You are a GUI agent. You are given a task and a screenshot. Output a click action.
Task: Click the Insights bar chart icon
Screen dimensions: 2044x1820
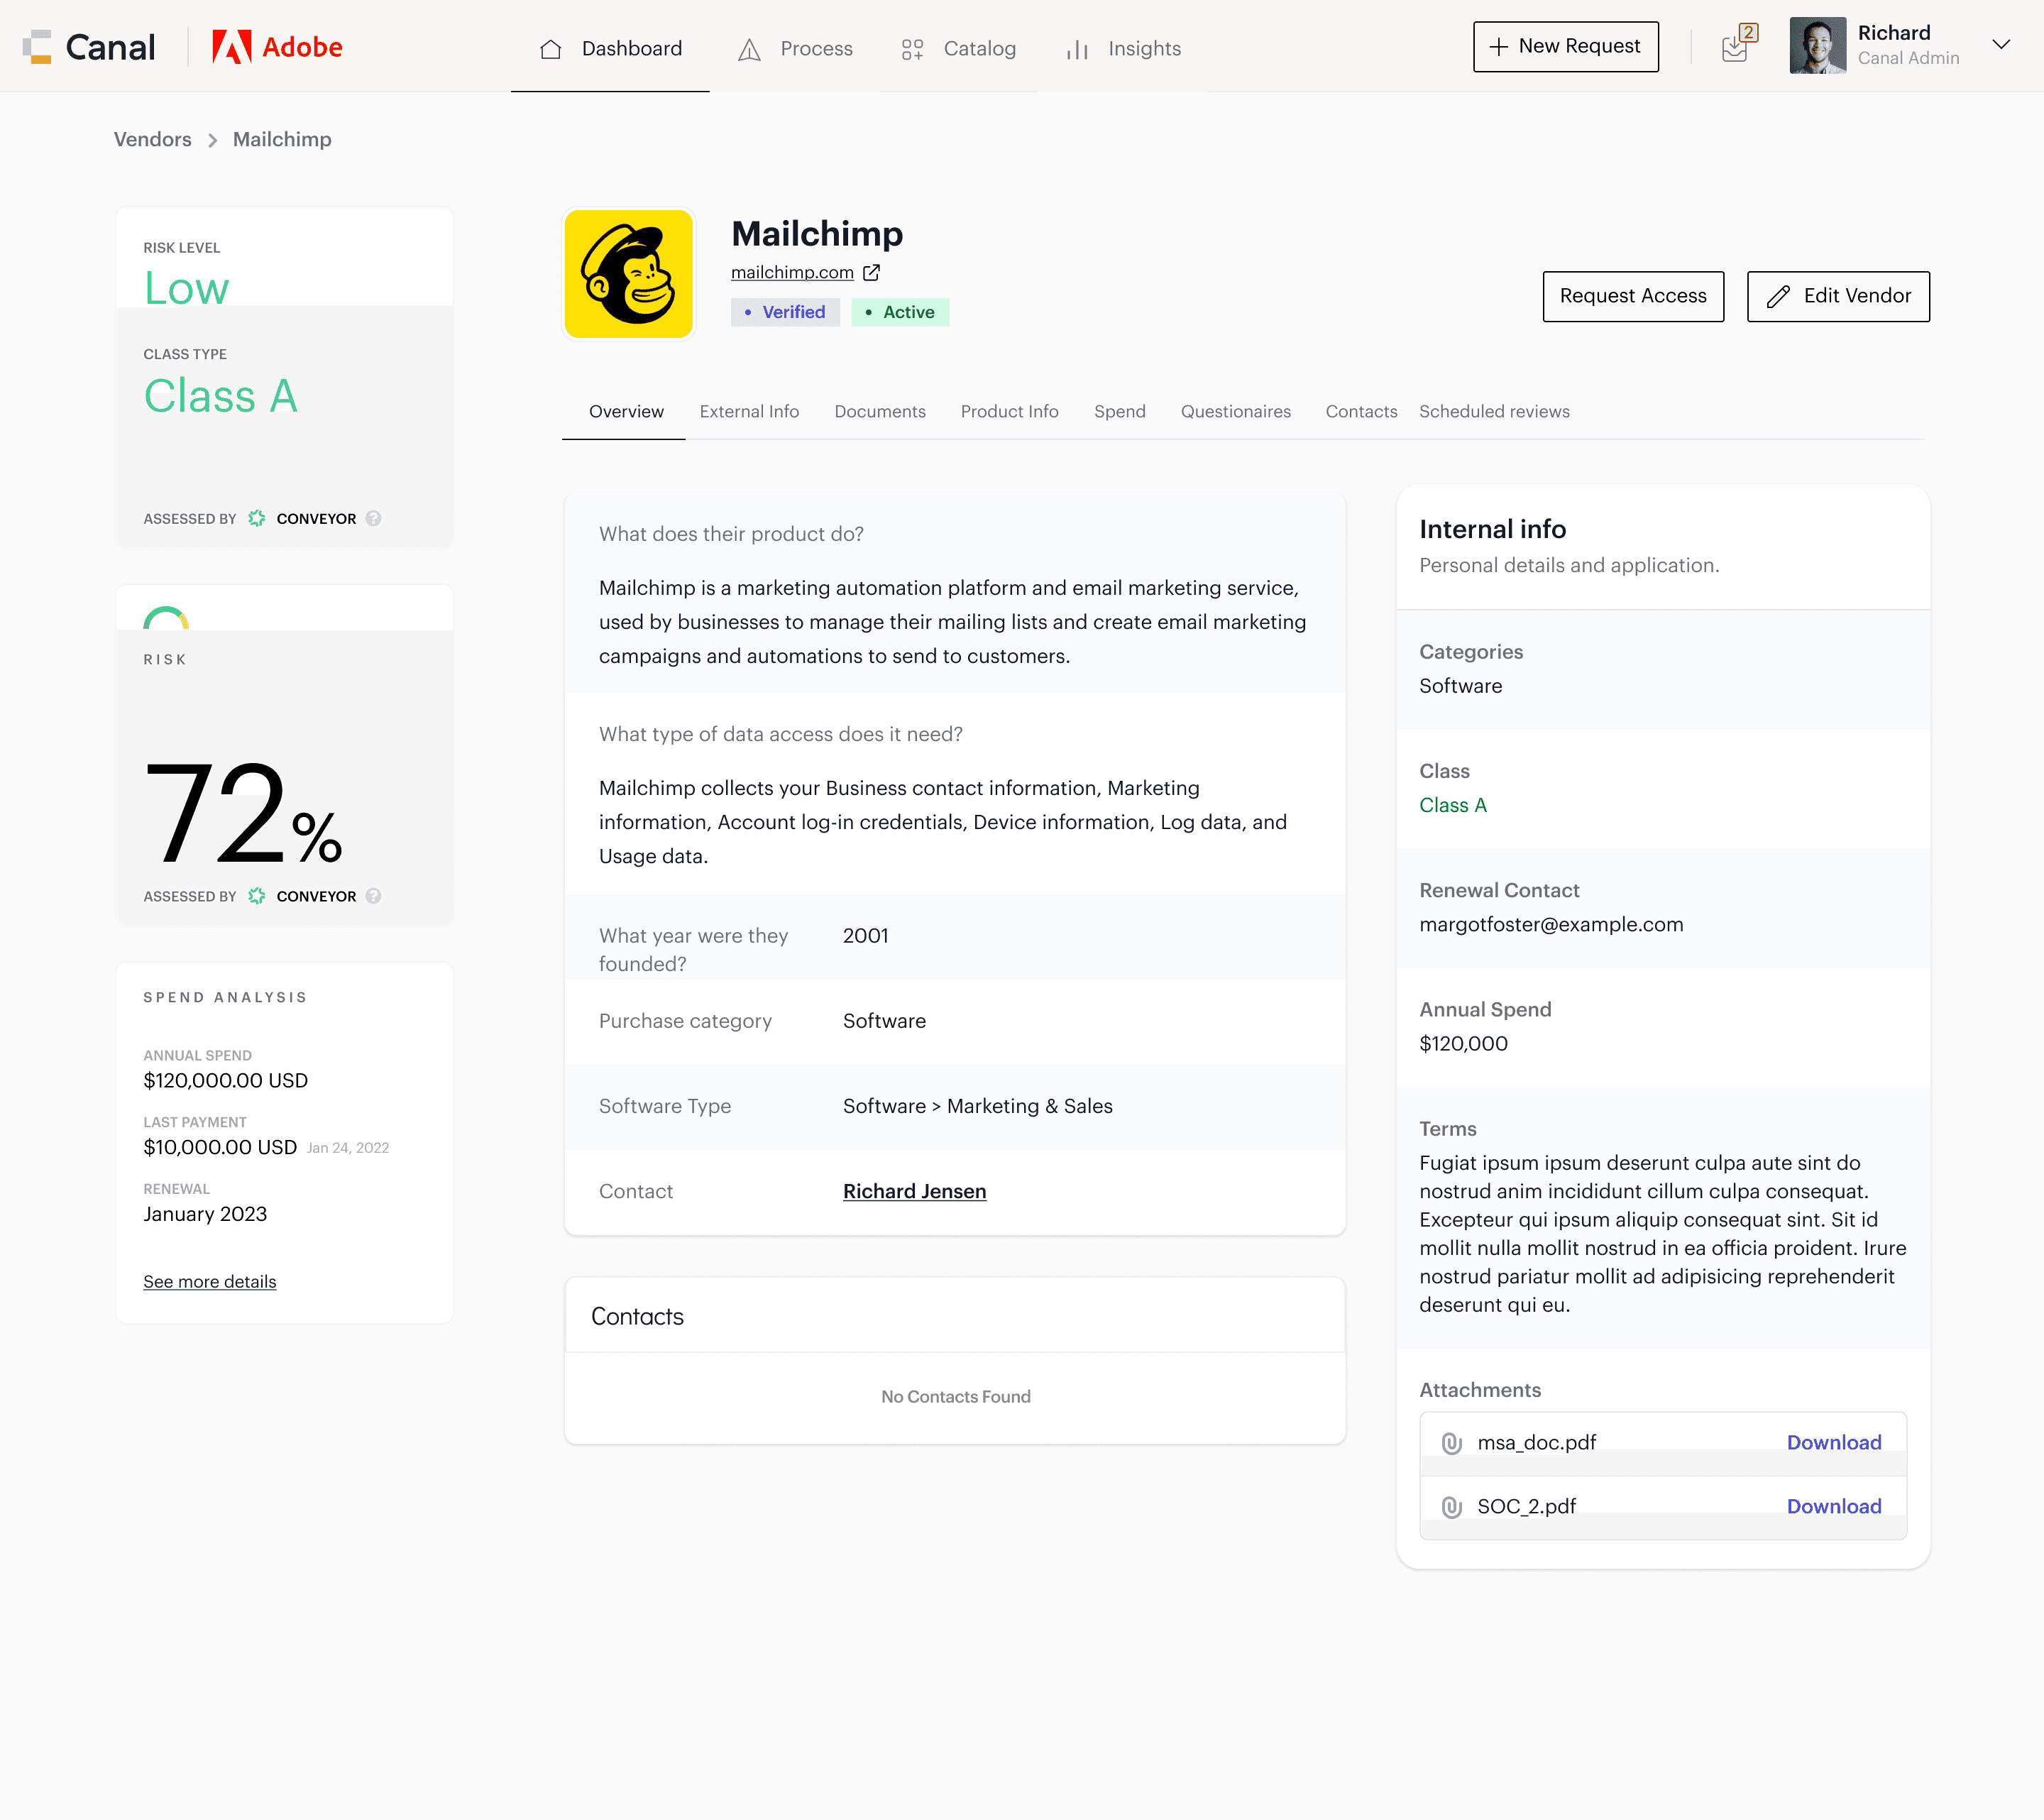pos(1077,49)
